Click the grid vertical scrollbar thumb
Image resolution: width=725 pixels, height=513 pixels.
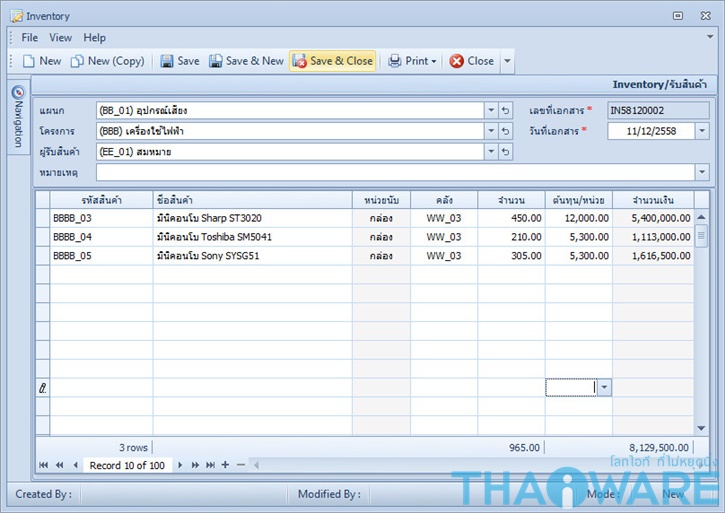701,236
